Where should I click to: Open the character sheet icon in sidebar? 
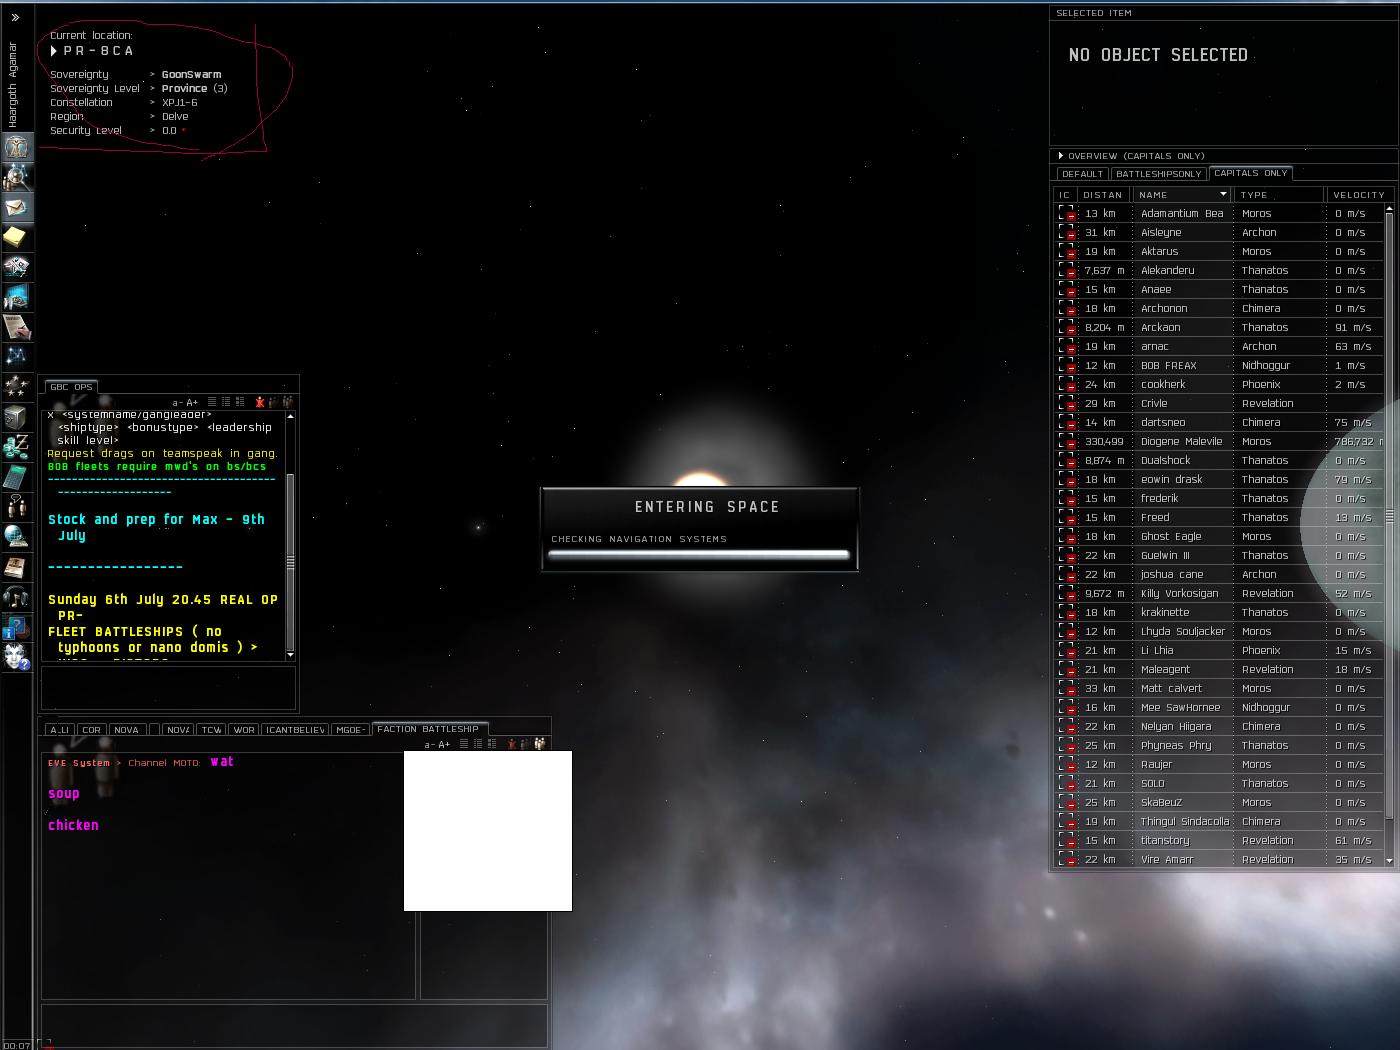(x=16, y=147)
